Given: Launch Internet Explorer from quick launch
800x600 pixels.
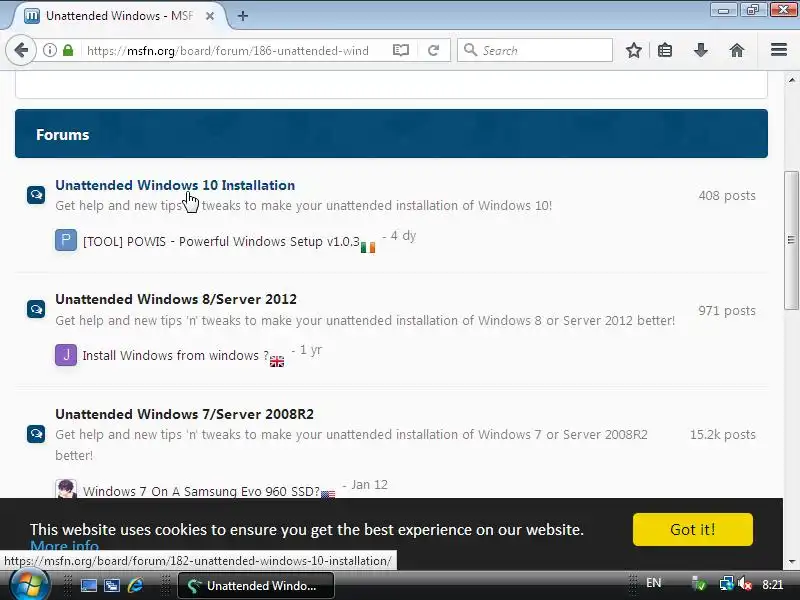Looking at the screenshot, I should pos(135,585).
